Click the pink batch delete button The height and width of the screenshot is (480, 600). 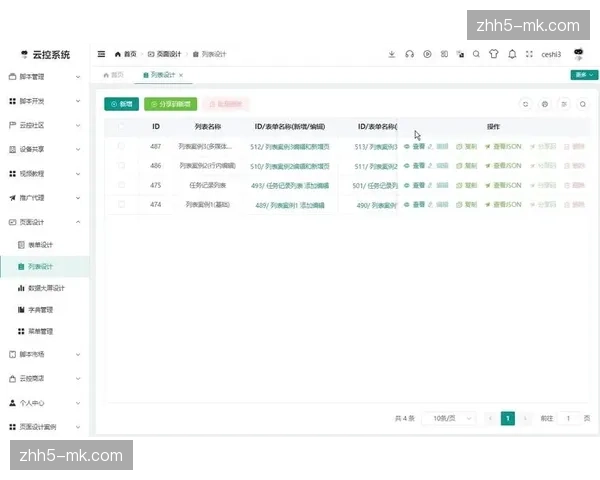(226, 104)
